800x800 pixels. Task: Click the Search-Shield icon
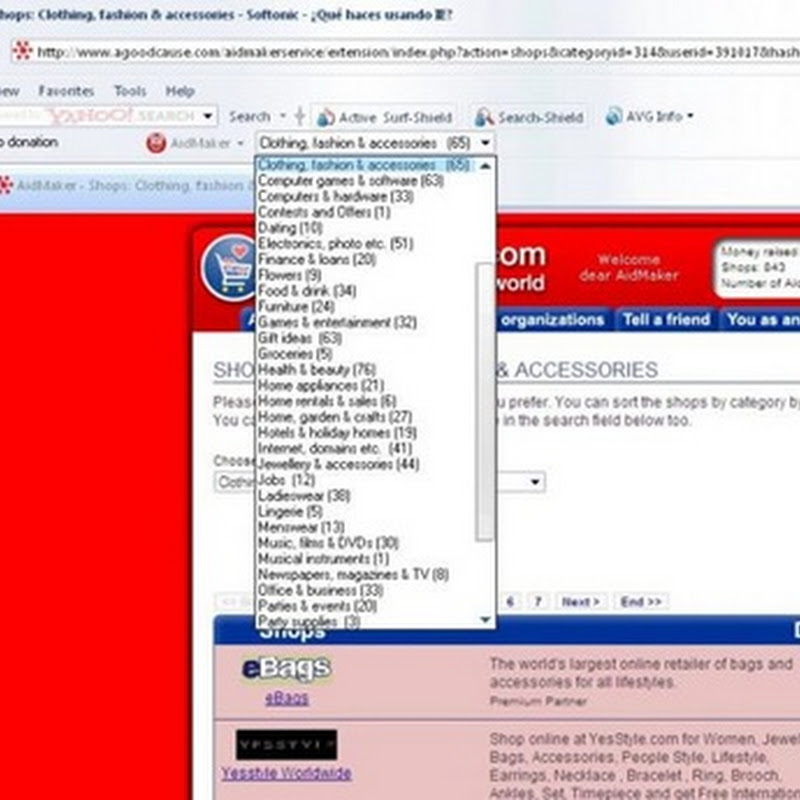pos(484,118)
